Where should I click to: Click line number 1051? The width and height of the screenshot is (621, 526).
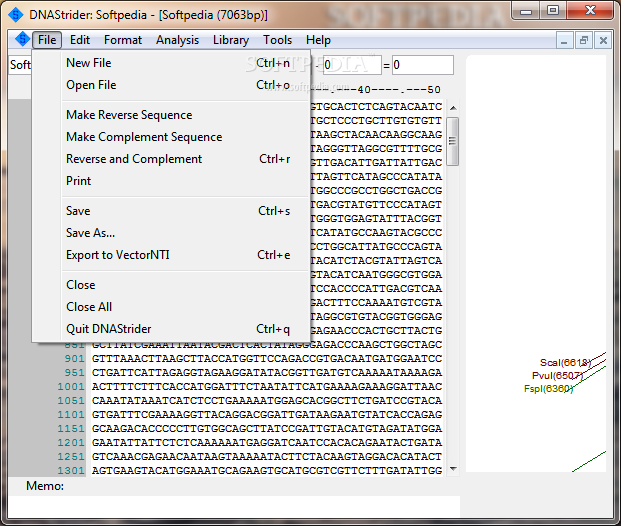pyautogui.click(x=71, y=401)
